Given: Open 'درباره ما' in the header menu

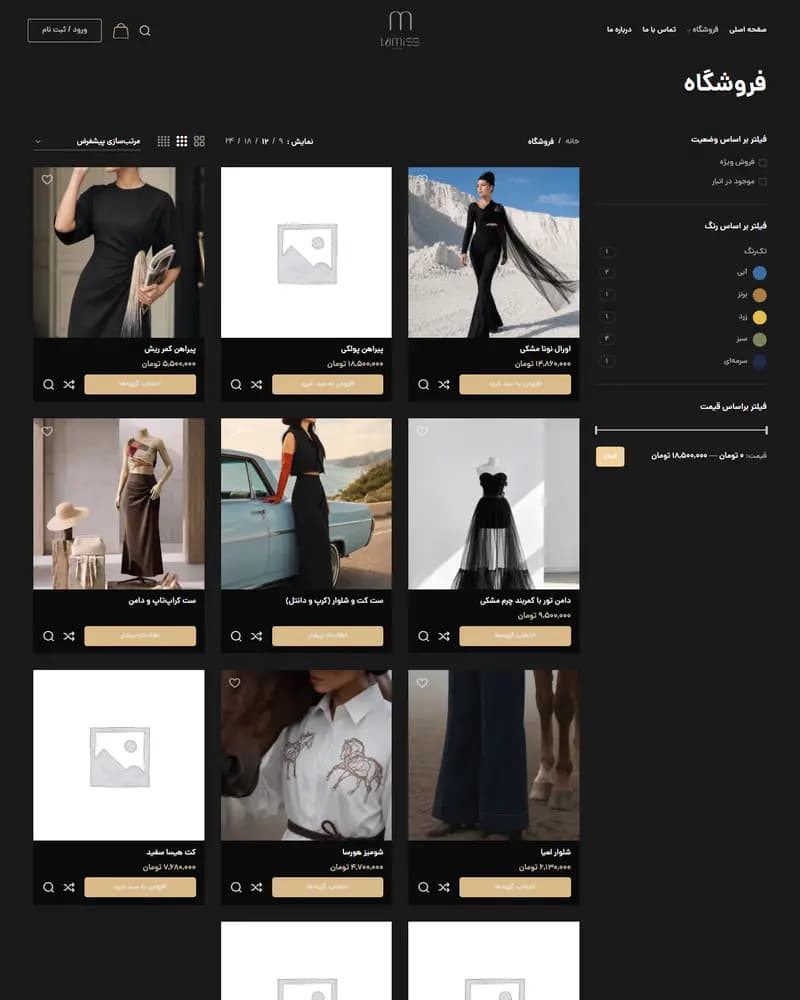Looking at the screenshot, I should pyautogui.click(x=619, y=29).
